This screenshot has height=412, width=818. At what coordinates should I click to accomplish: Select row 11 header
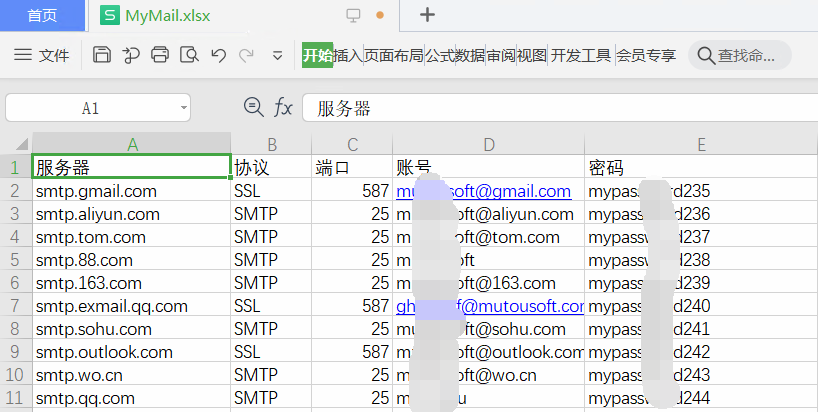coord(16,397)
